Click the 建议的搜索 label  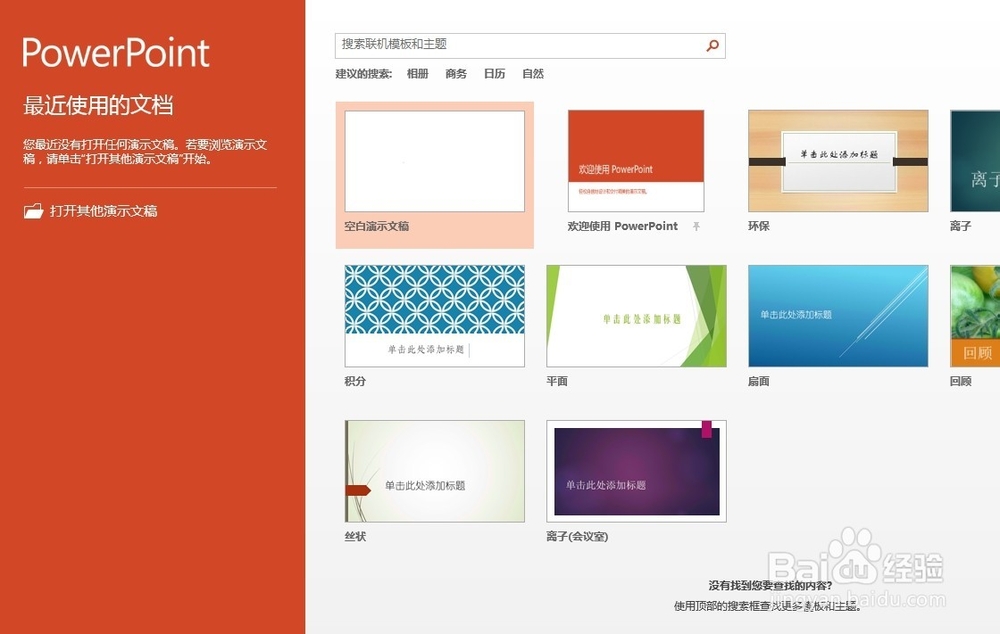(x=364, y=74)
